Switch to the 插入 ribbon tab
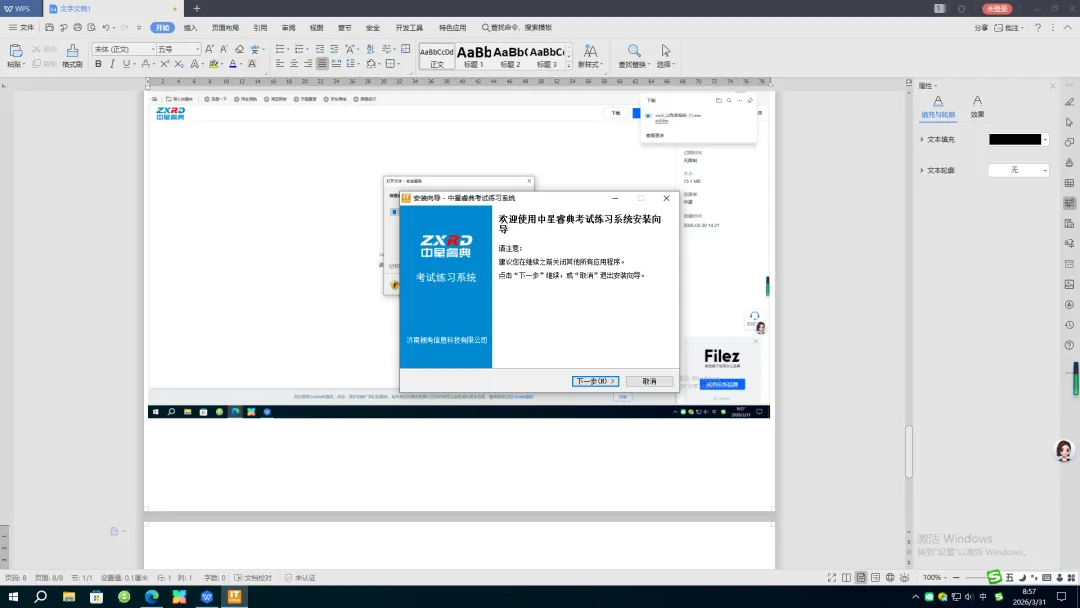The height and width of the screenshot is (608, 1080). (190, 28)
